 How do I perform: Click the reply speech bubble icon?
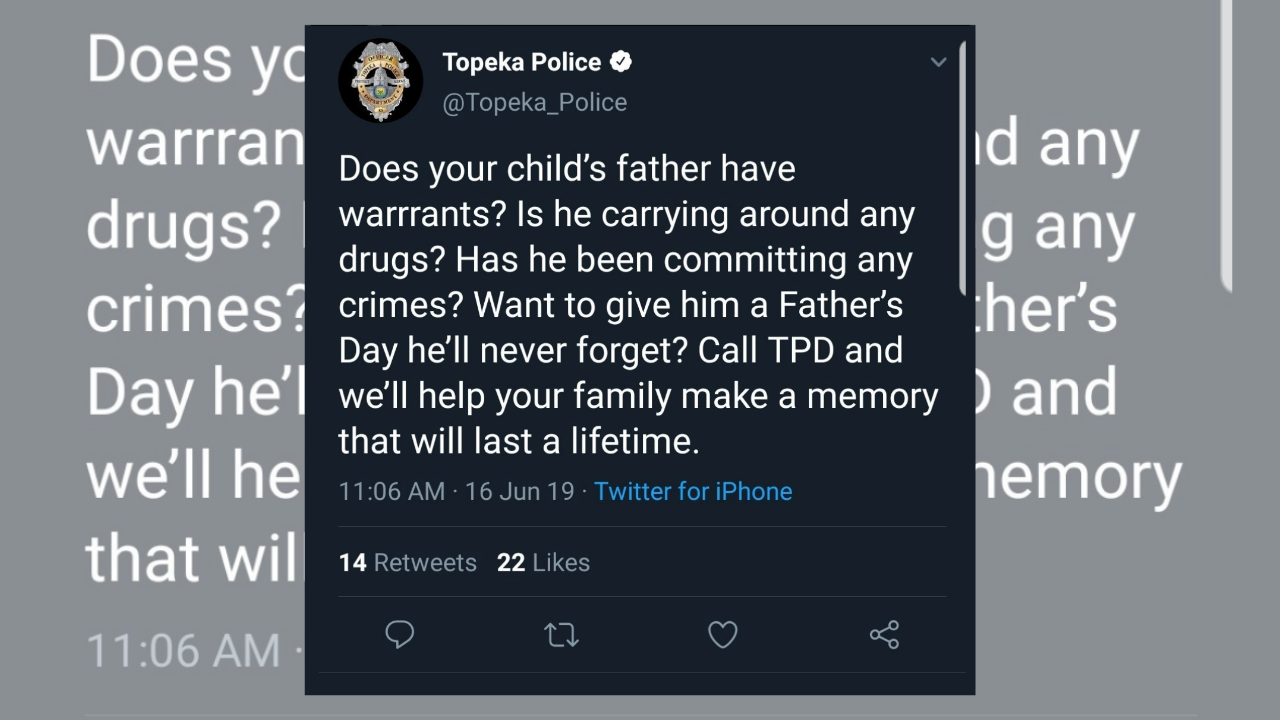coord(399,634)
